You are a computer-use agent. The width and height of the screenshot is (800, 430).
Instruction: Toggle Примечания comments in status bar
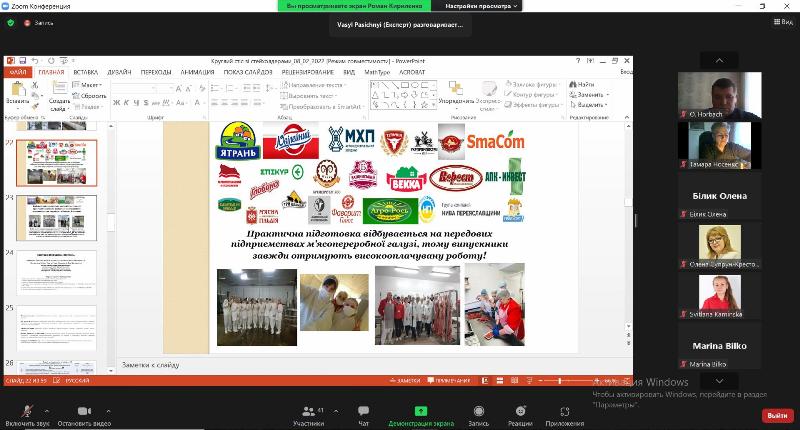[449, 381]
